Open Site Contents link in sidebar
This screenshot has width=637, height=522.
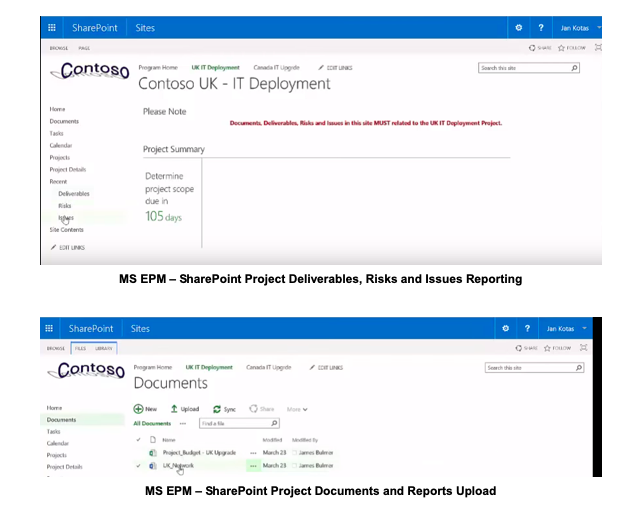point(66,230)
